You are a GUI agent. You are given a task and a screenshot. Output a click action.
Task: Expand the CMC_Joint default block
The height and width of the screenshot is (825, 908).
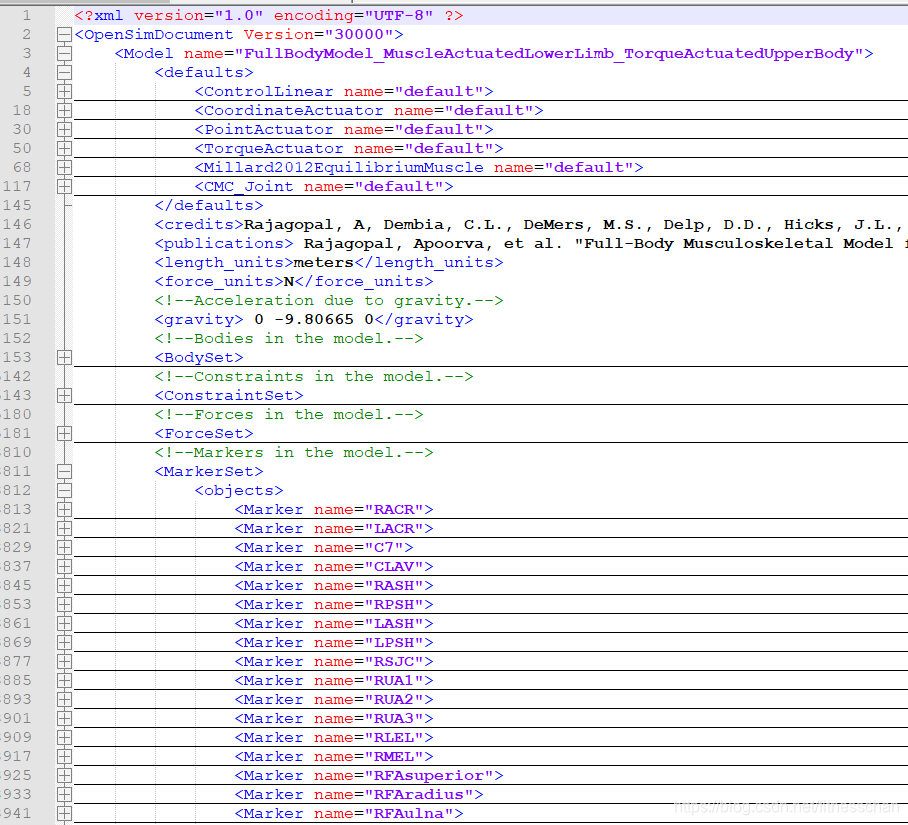[x=64, y=186]
